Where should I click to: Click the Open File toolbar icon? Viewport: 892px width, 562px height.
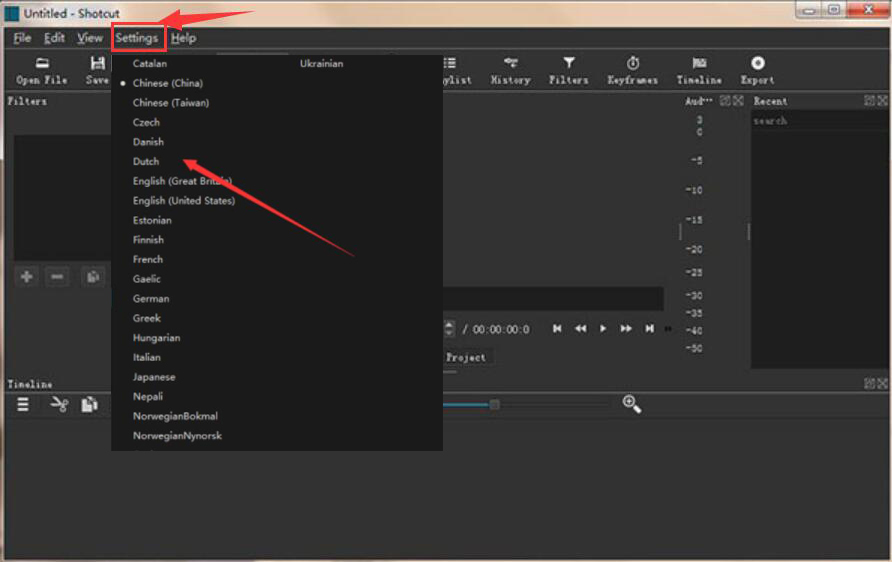tap(42, 71)
